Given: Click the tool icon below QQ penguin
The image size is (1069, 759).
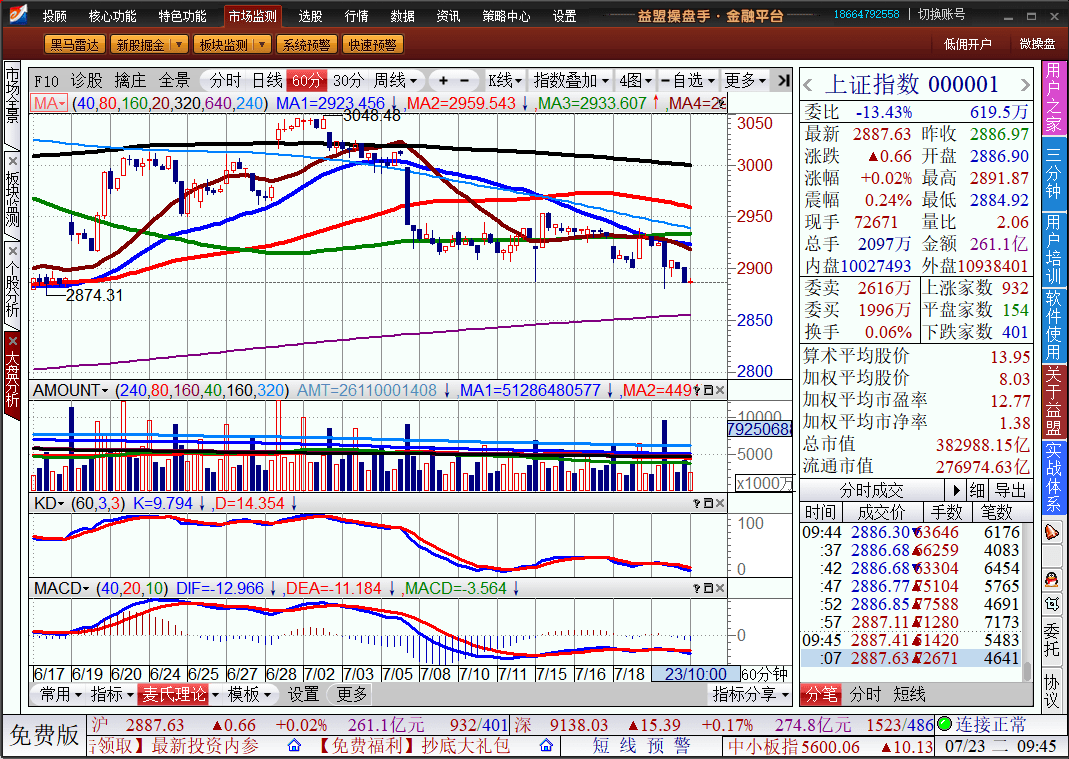Looking at the screenshot, I should 1052,604.
